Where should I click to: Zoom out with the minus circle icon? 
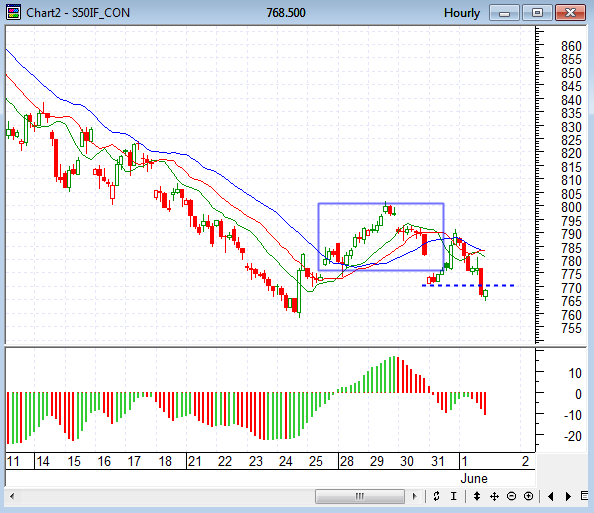511,496
